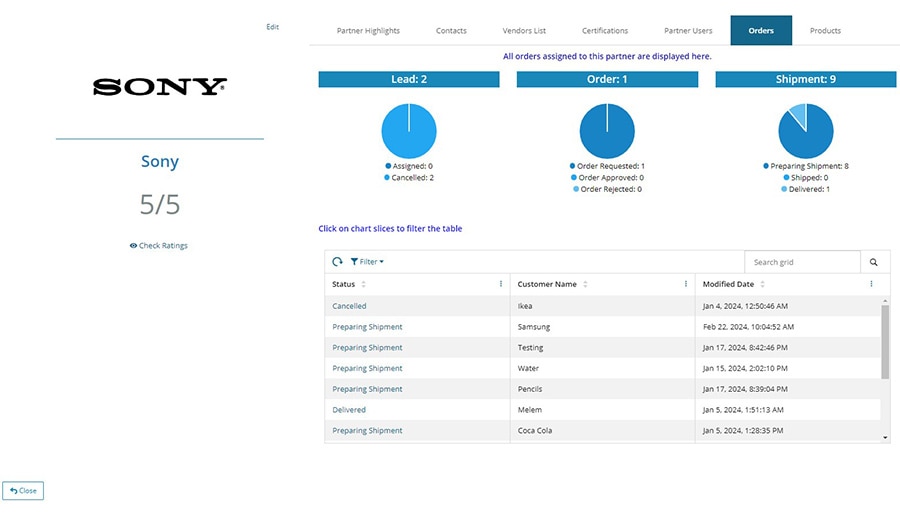
Task: Click the refresh grid icon
Action: [338, 262]
